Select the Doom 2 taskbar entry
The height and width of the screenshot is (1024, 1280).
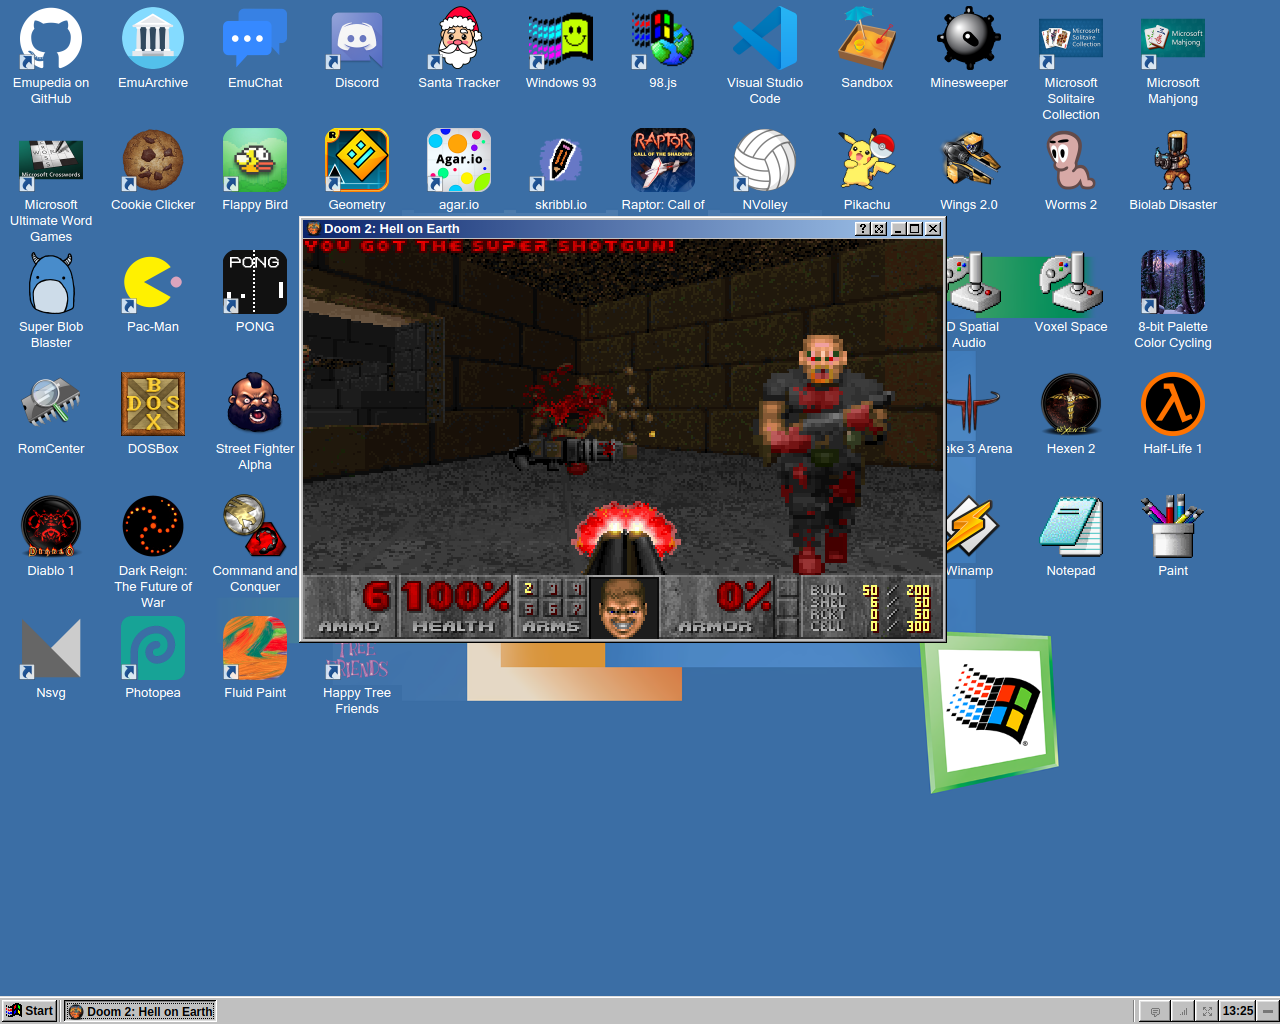point(140,1010)
